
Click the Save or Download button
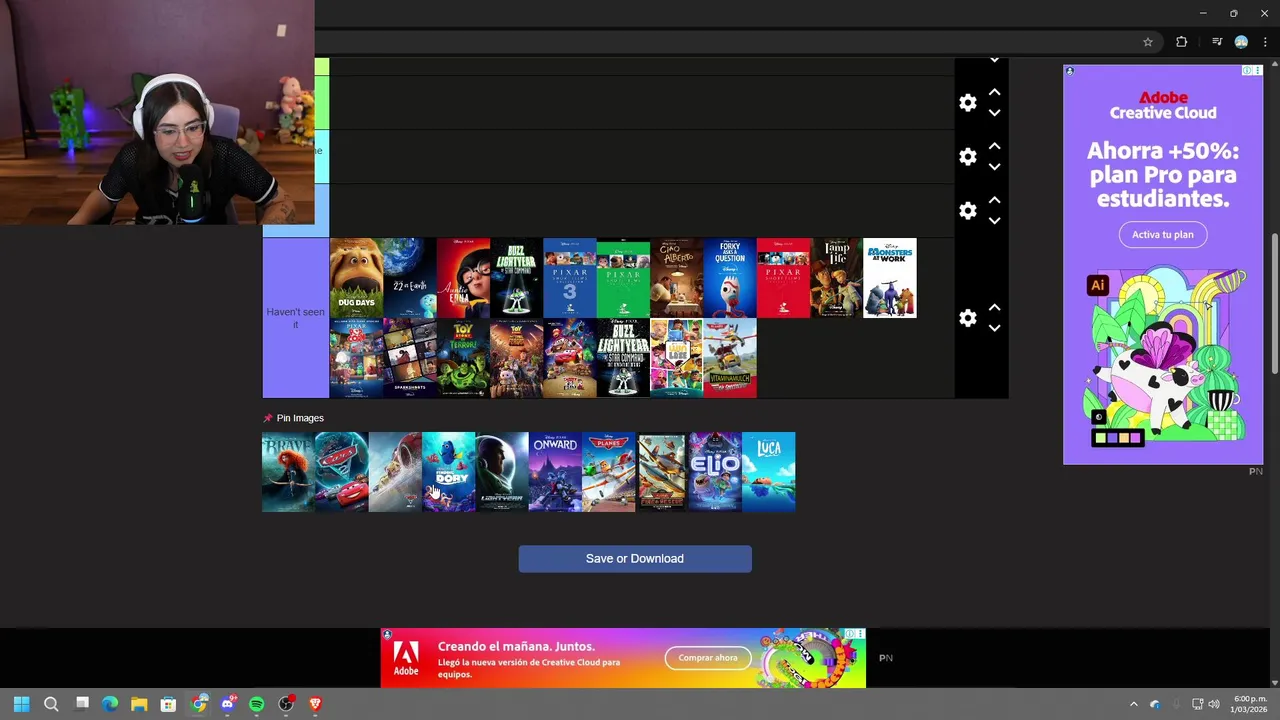point(635,559)
